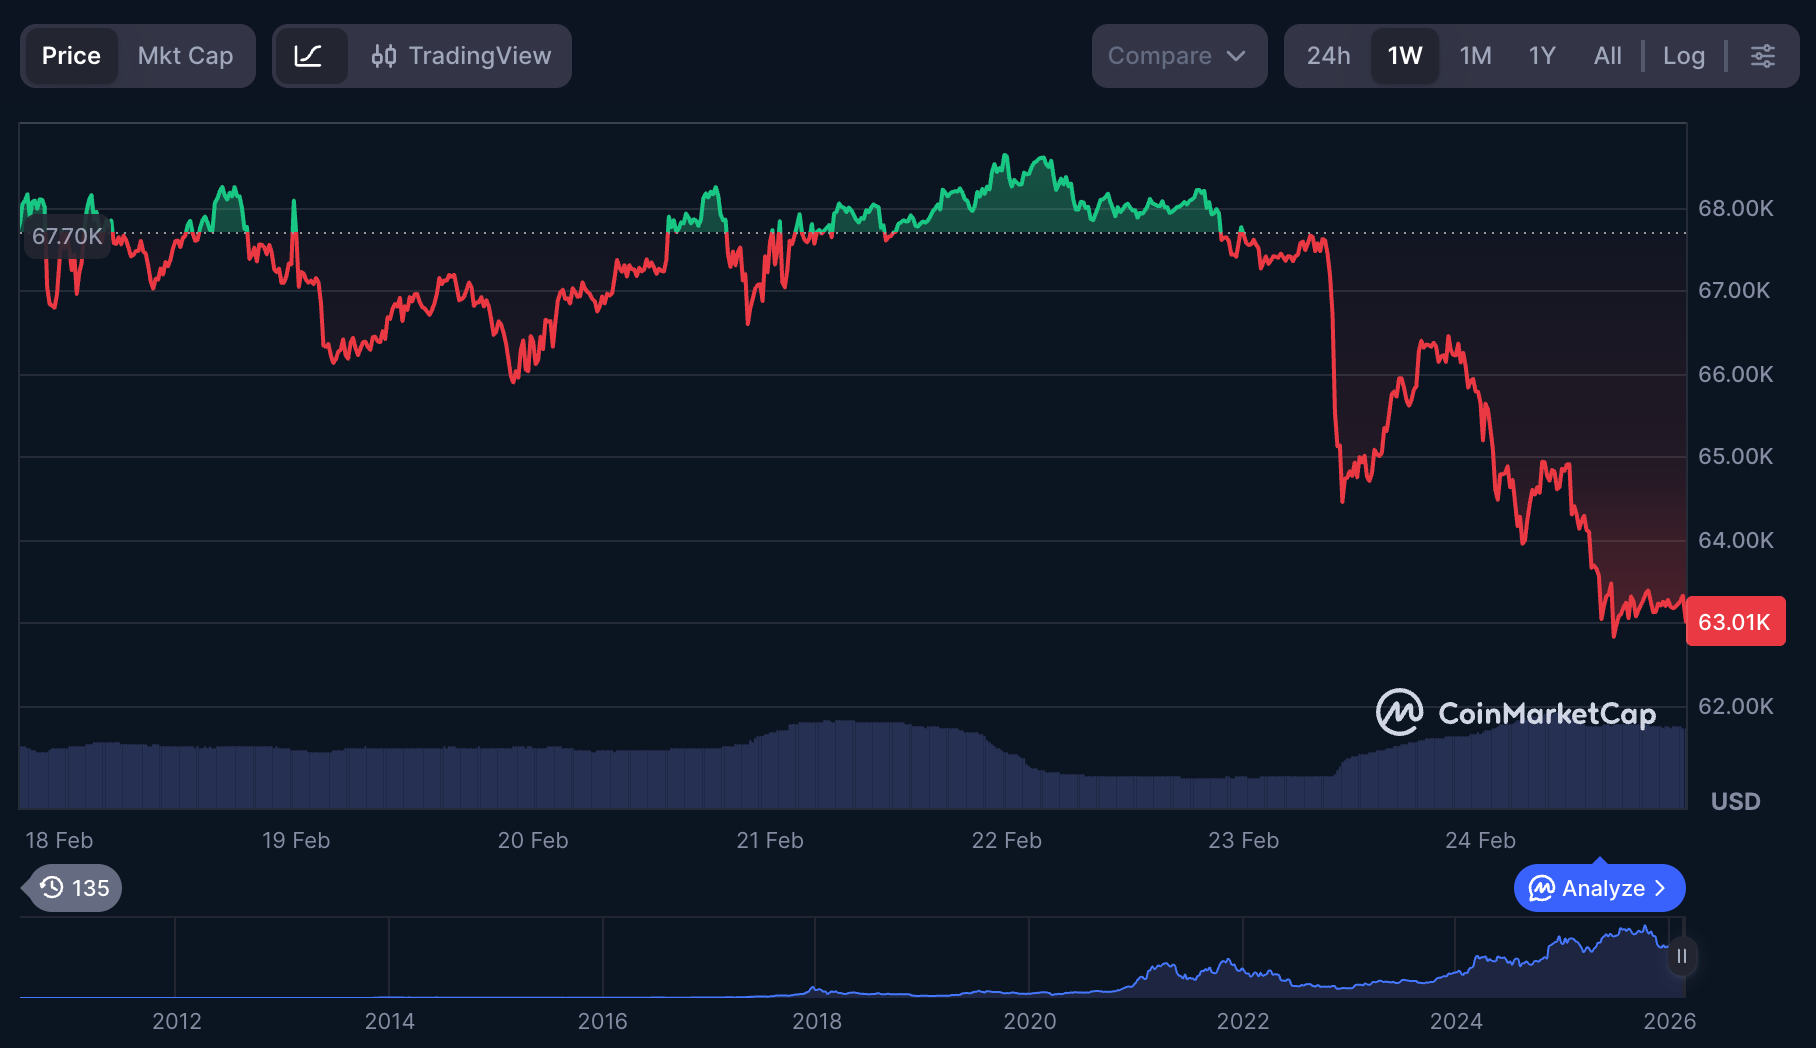This screenshot has width=1816, height=1048.
Task: Click the Analyze button's logo icon
Action: [x=1542, y=888]
